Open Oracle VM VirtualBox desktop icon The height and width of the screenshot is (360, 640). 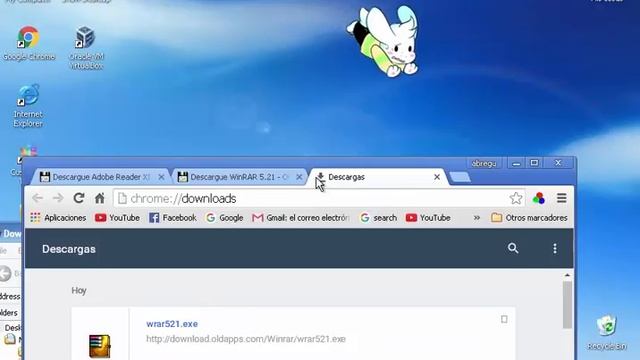point(86,47)
